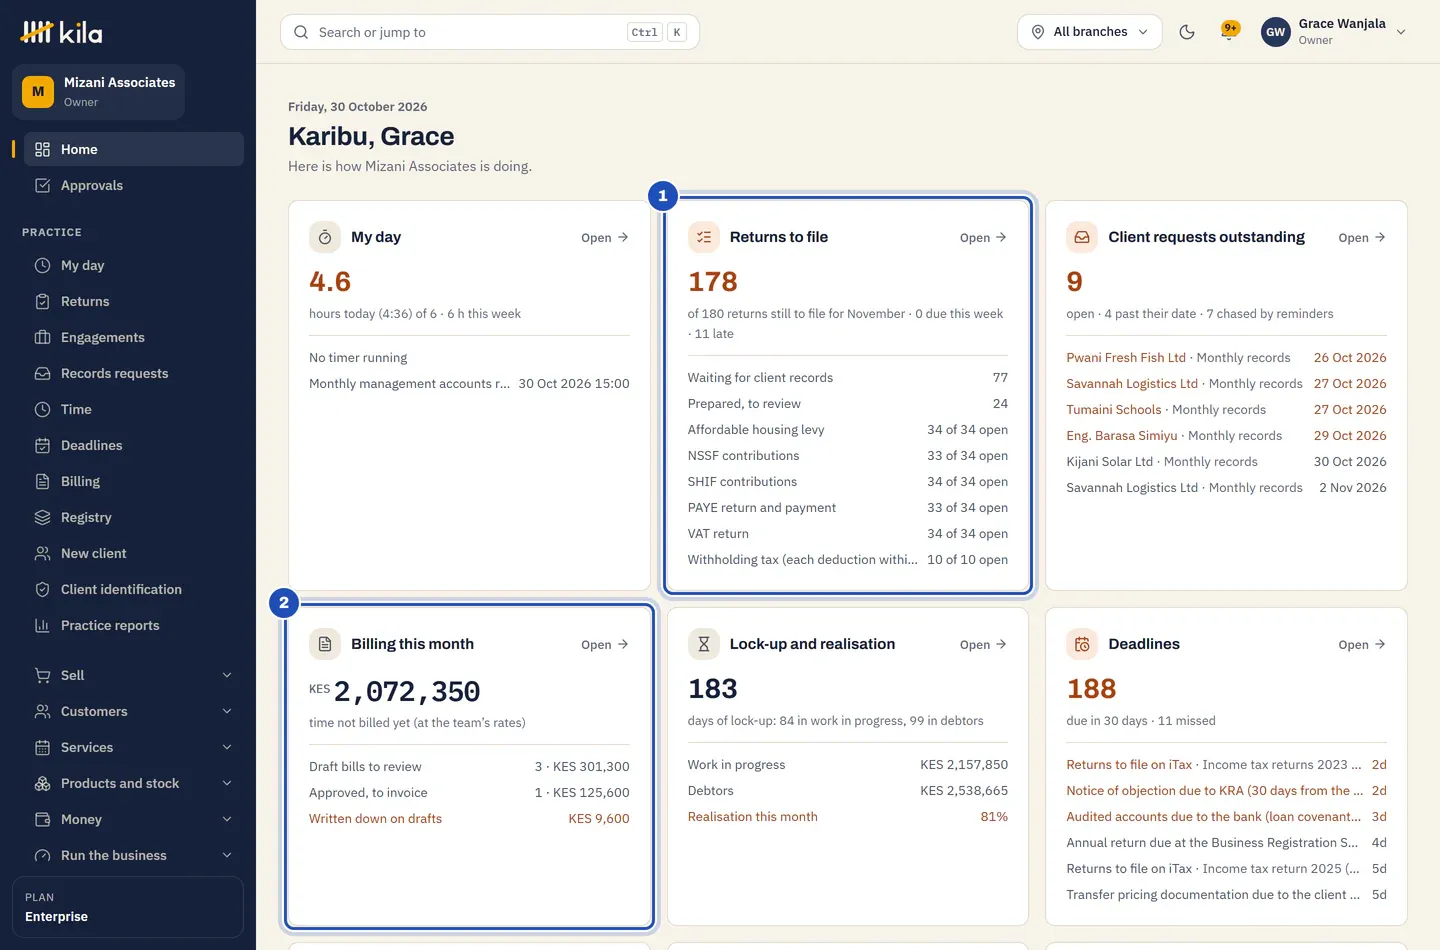This screenshot has width=1440, height=950.
Task: Open Approvals in the sidebar
Action: (x=133, y=185)
